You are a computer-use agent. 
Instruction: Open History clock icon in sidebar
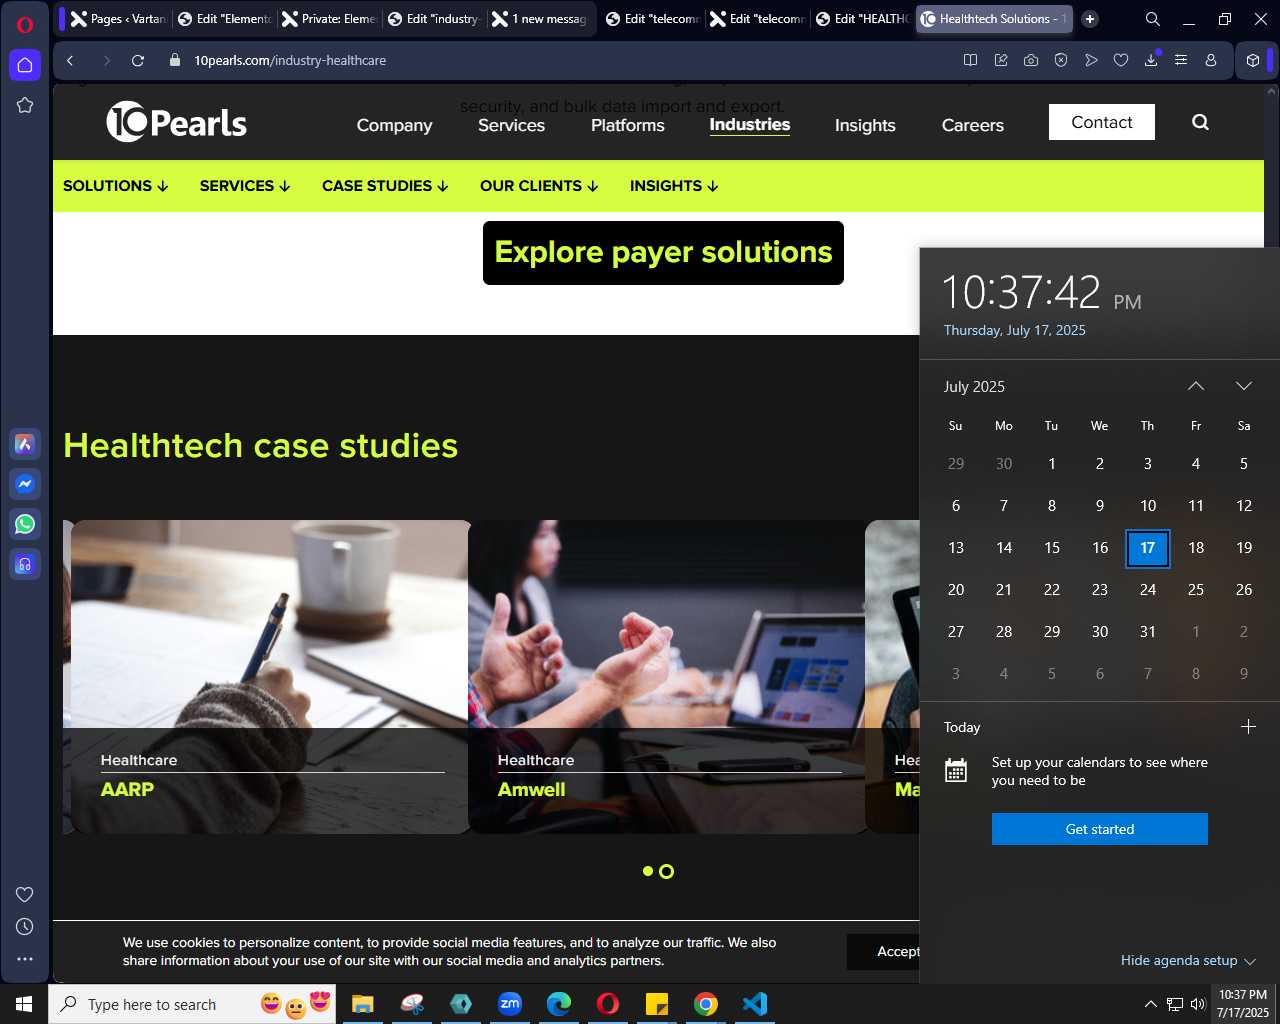click(x=25, y=927)
